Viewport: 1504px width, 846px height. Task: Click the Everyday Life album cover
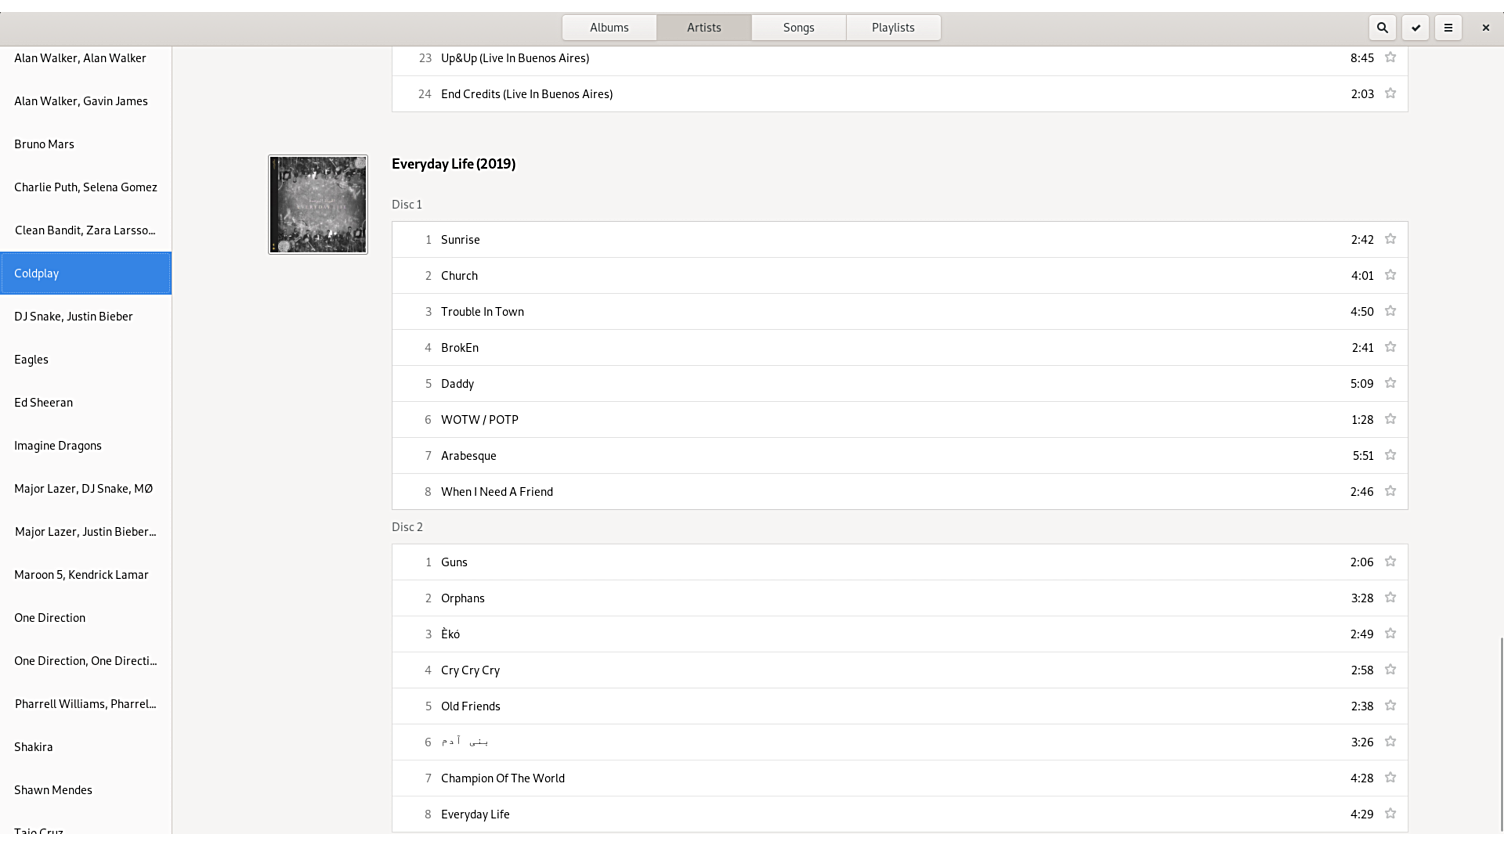[318, 204]
